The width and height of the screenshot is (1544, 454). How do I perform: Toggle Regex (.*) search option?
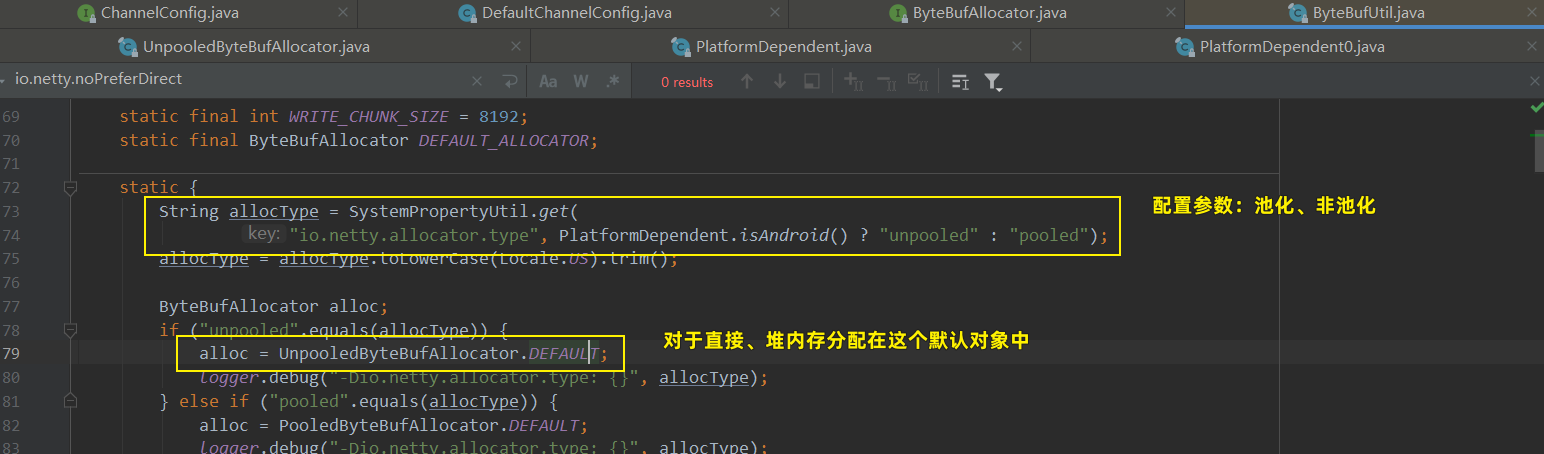point(613,81)
